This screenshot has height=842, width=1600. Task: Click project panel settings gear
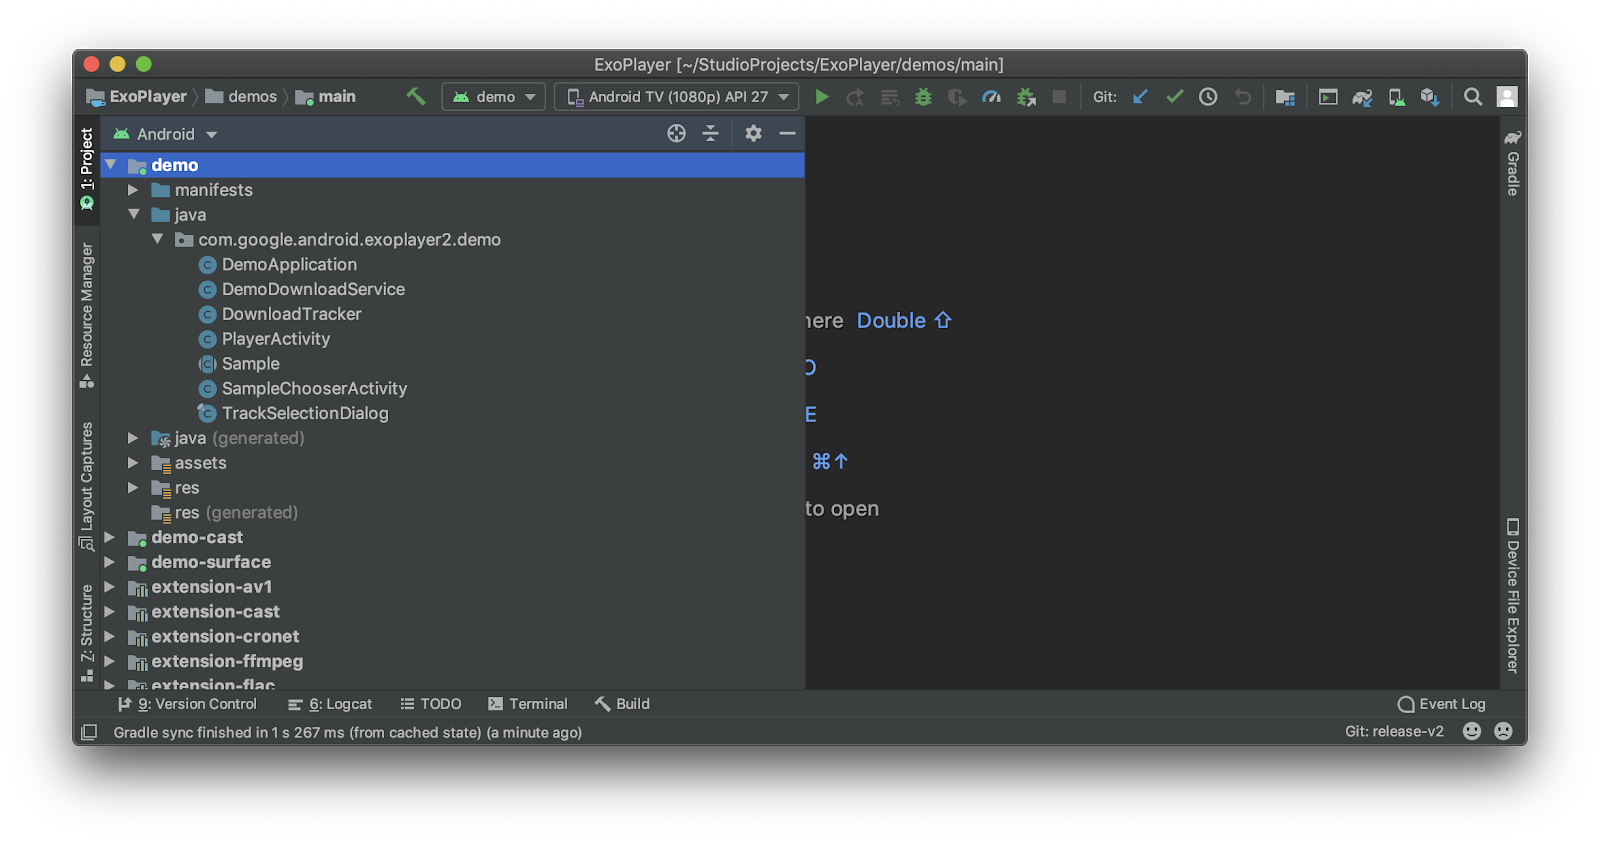(753, 133)
